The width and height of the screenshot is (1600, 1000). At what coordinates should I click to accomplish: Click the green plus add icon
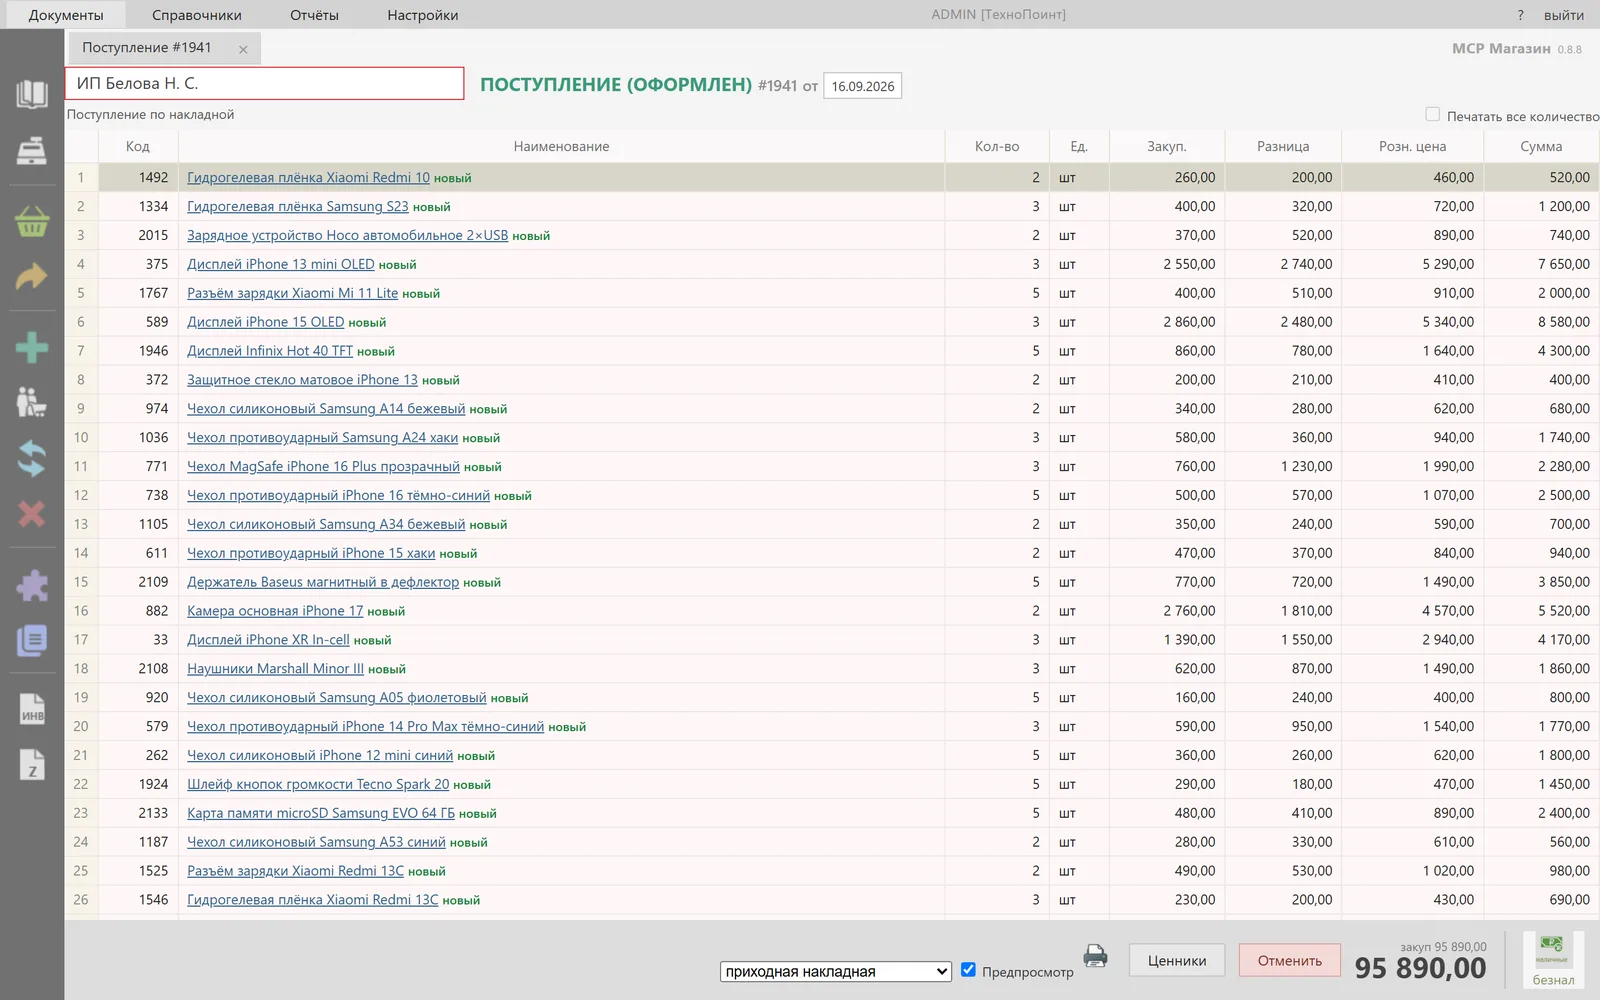point(32,347)
